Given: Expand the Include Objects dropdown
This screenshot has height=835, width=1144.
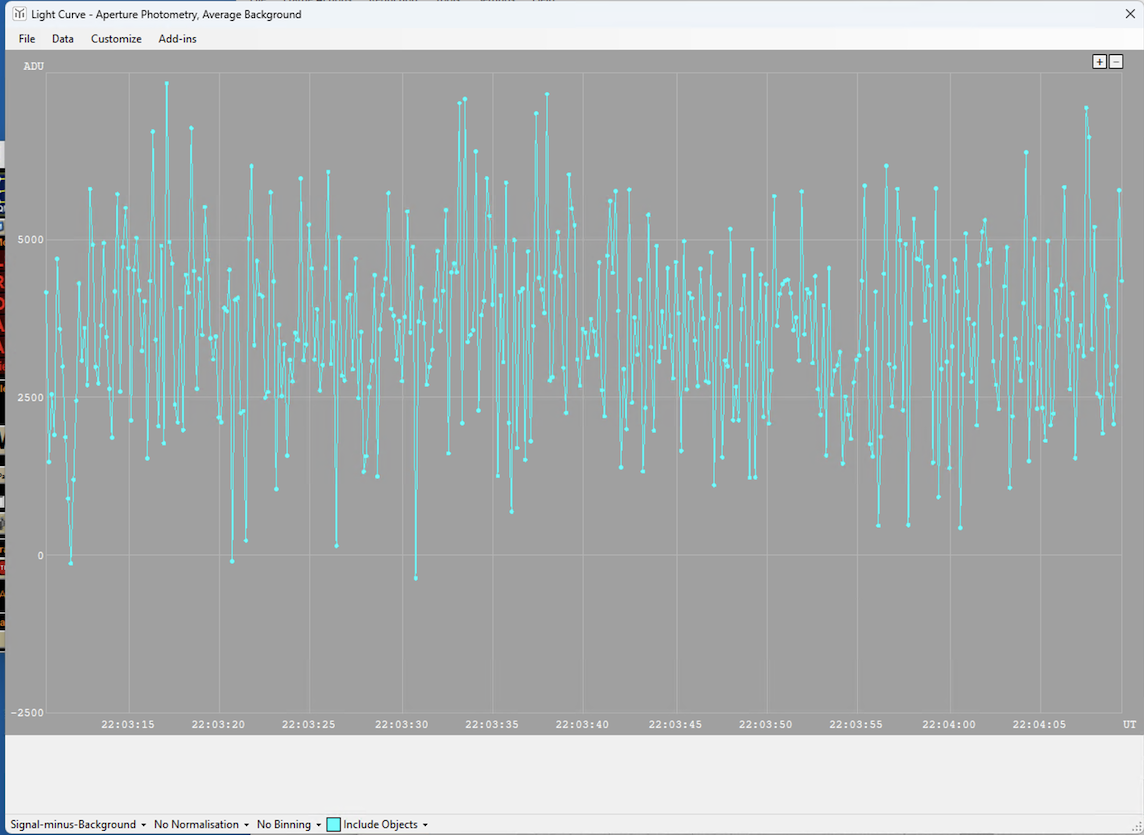Looking at the screenshot, I should click(x=377, y=824).
